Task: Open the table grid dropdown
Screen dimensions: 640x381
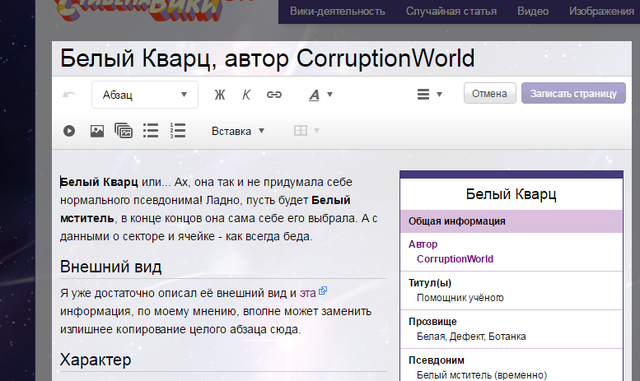Action: [x=306, y=131]
